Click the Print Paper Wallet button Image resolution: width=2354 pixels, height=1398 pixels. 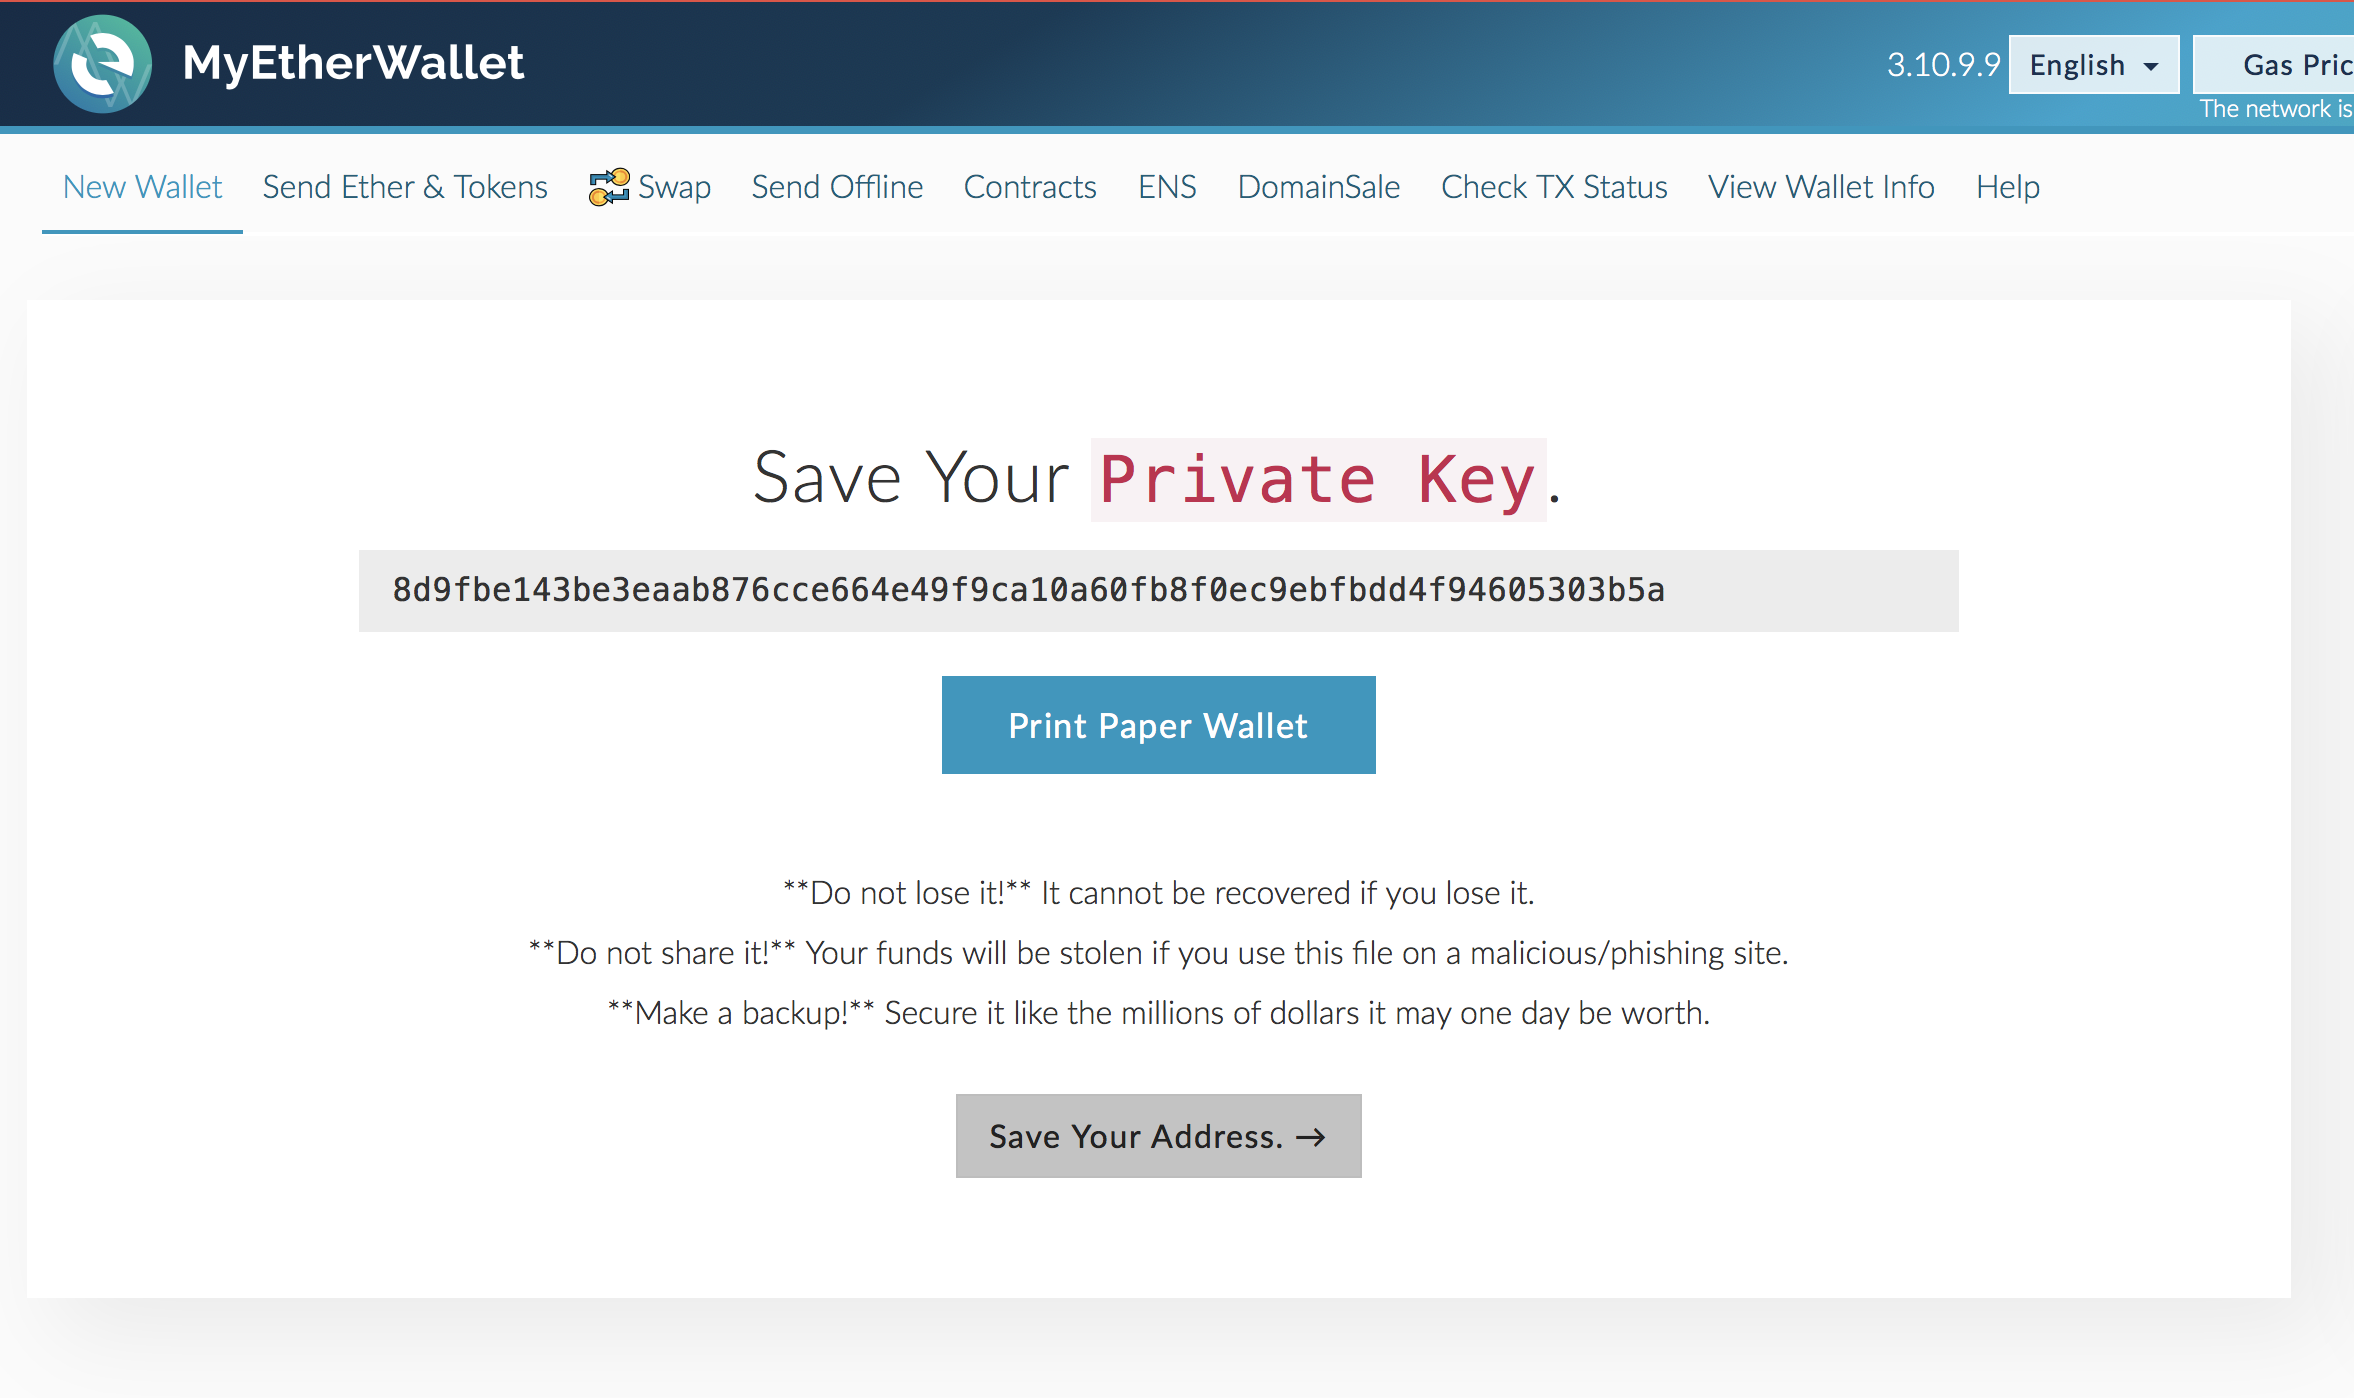[x=1158, y=724]
